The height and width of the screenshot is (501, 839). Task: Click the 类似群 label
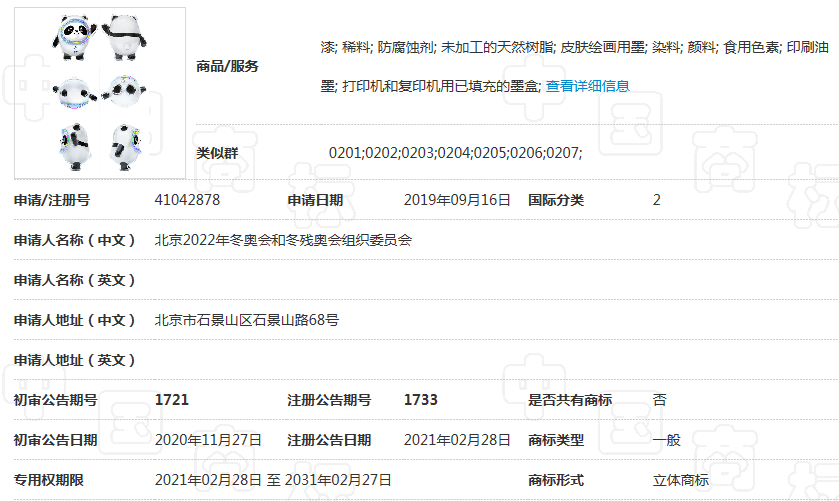click(x=217, y=154)
